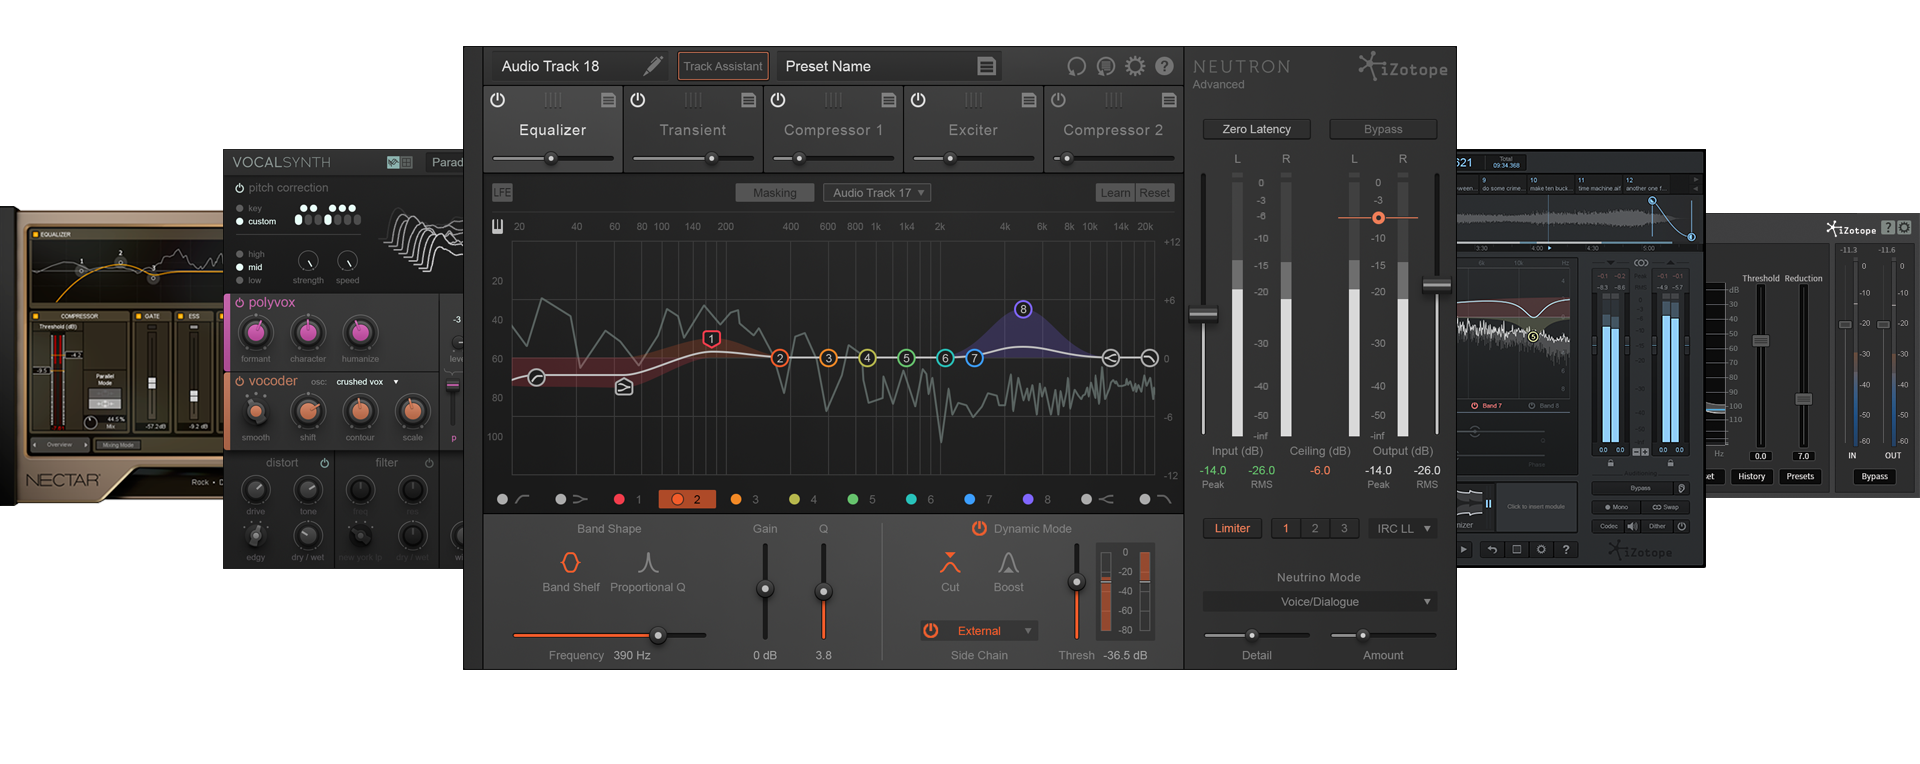Click the piano keyboard icon above EQ graph
The width and height of the screenshot is (1920, 764).
(497, 226)
